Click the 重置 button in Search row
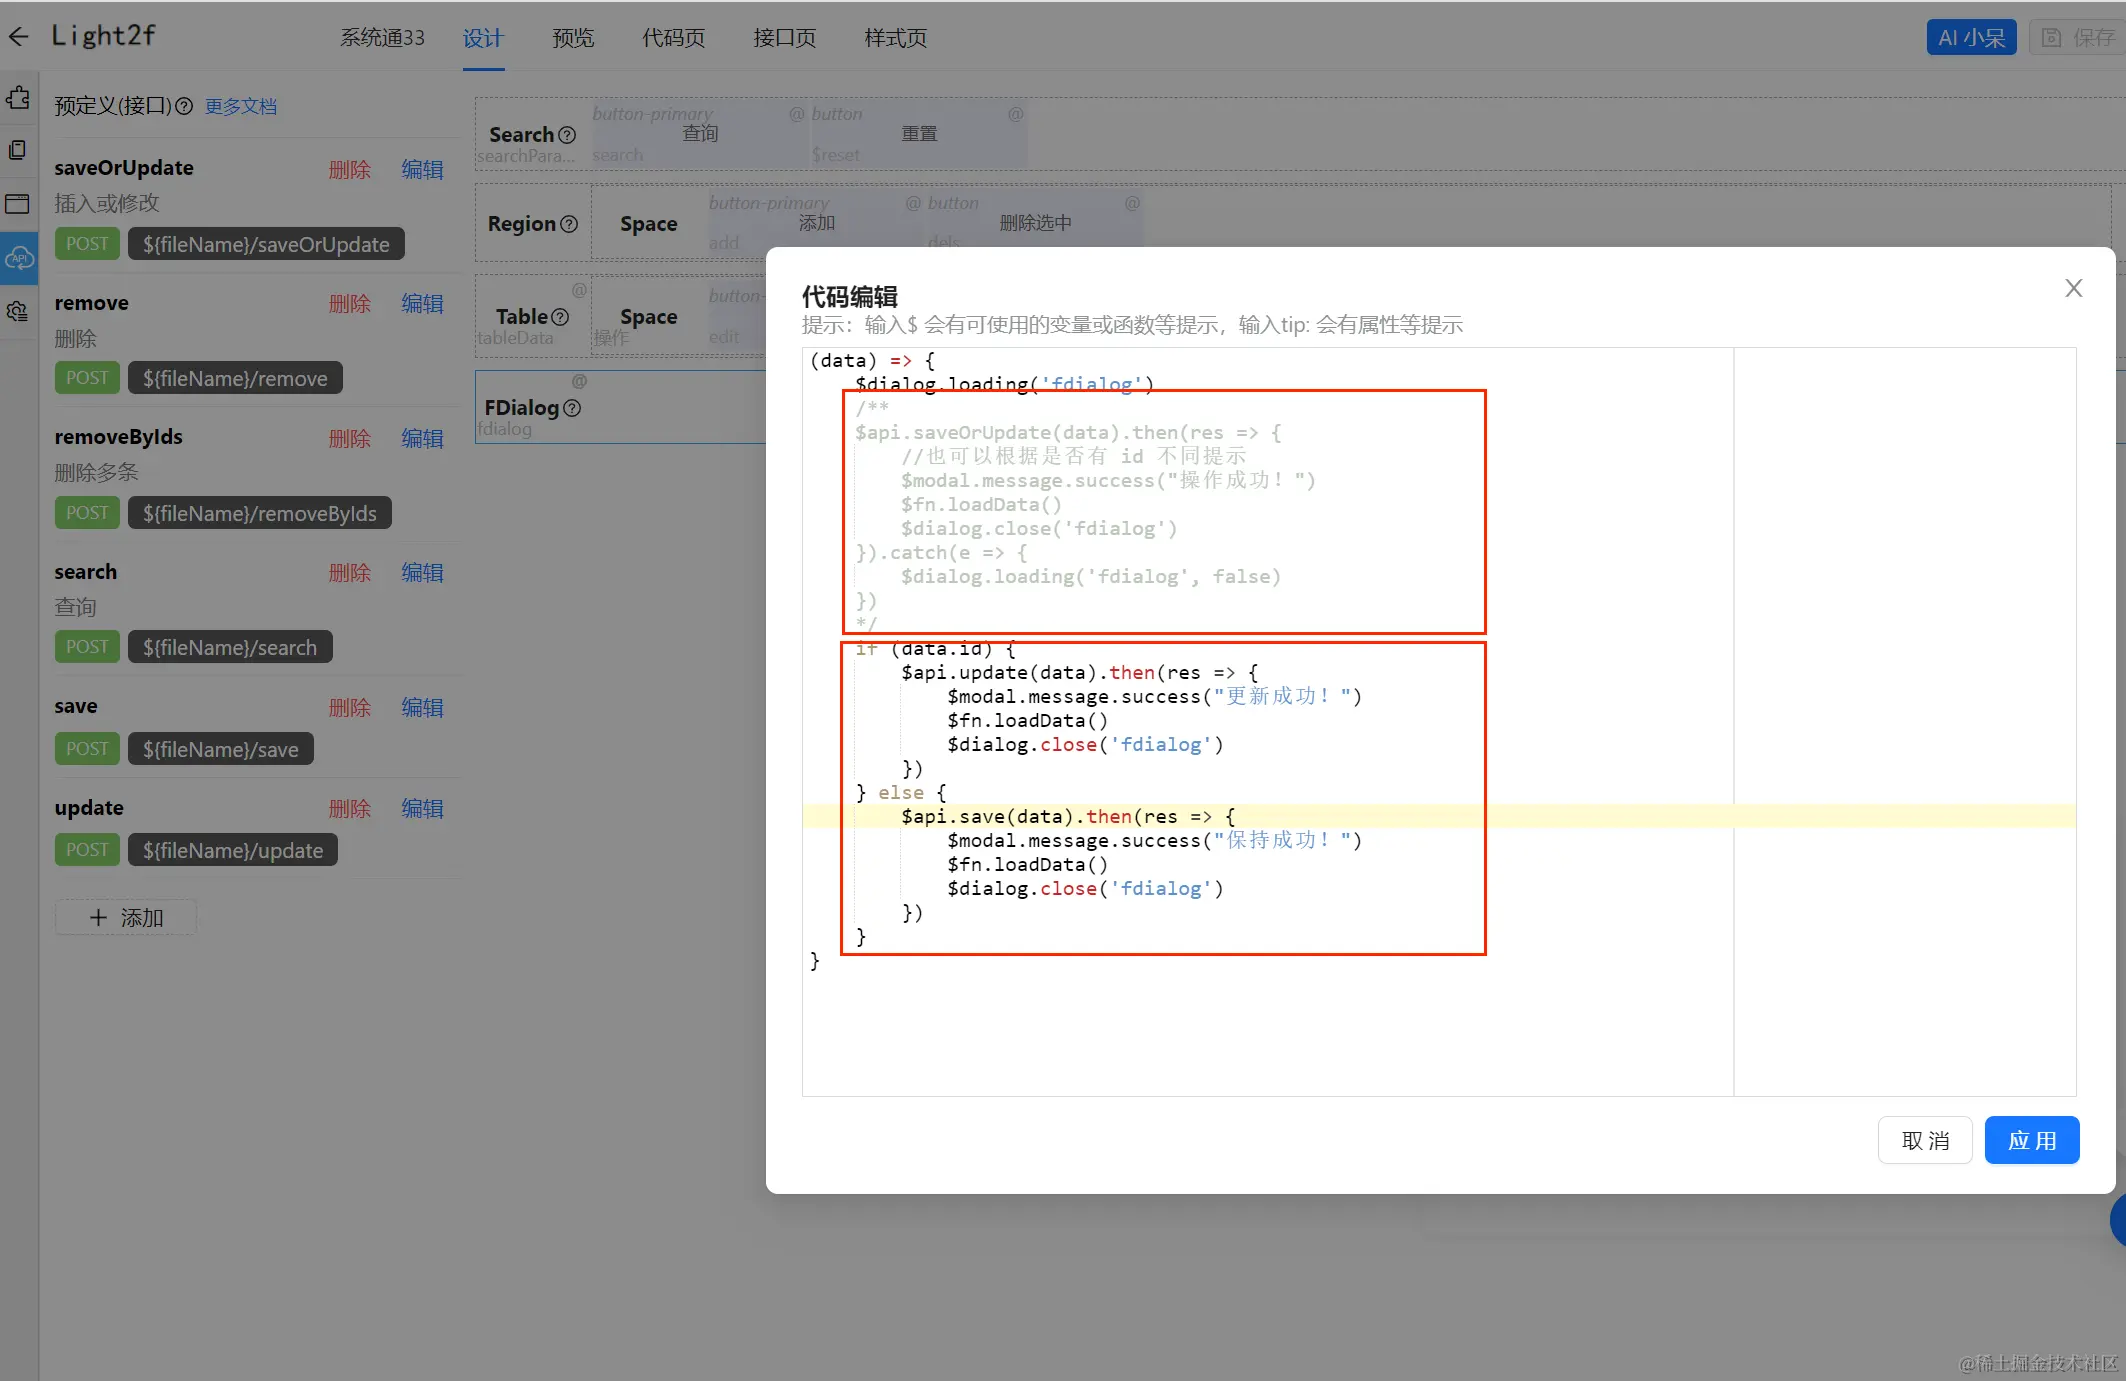2126x1381 pixels. [x=919, y=133]
